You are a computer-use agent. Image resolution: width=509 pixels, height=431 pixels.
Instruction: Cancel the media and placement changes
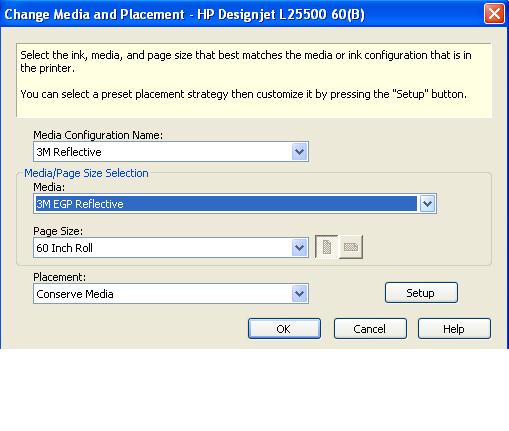click(x=370, y=329)
